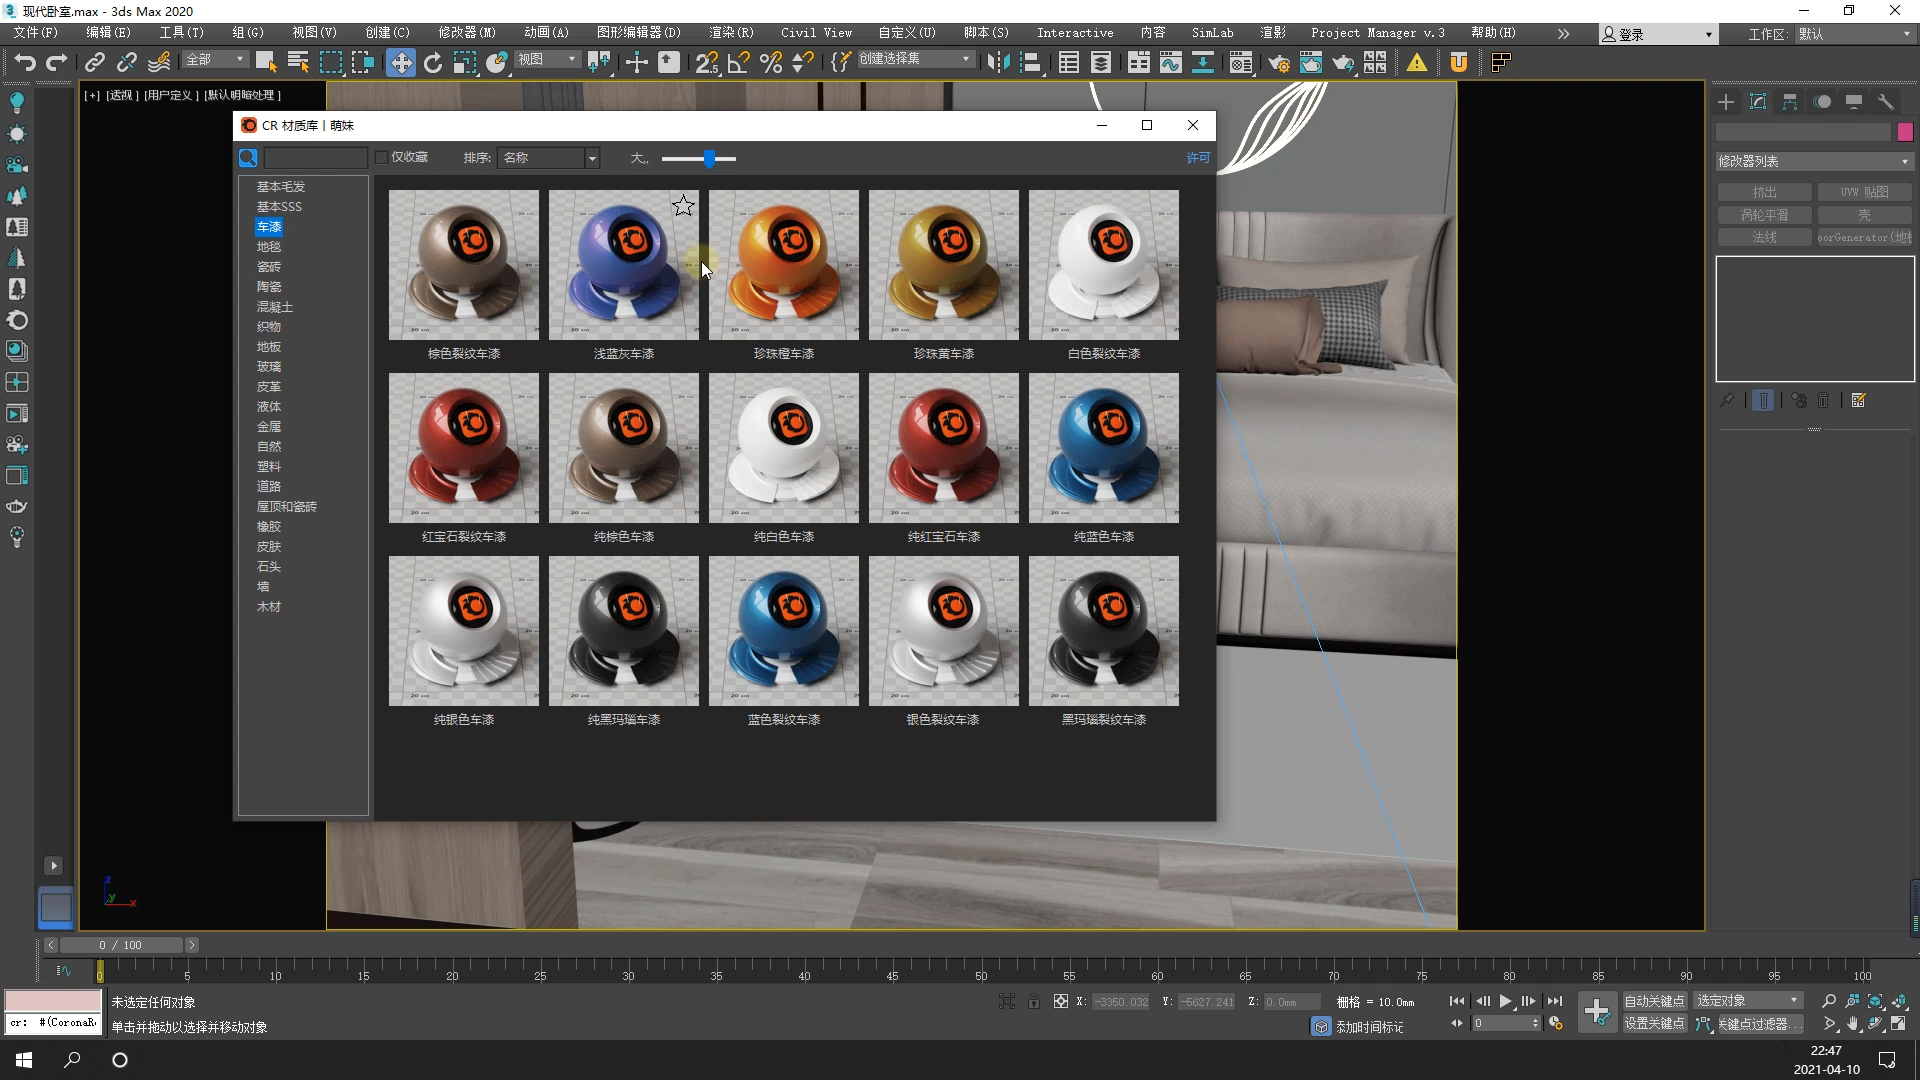Open the 视图 reference coordinate dropdown

(x=547, y=60)
